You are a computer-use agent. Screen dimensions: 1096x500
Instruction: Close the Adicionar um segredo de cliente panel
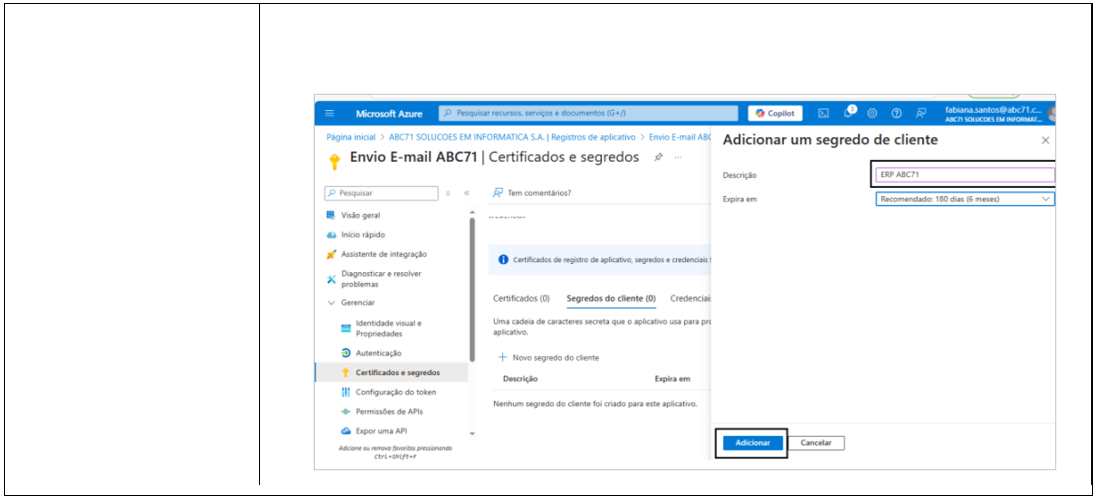1045,141
